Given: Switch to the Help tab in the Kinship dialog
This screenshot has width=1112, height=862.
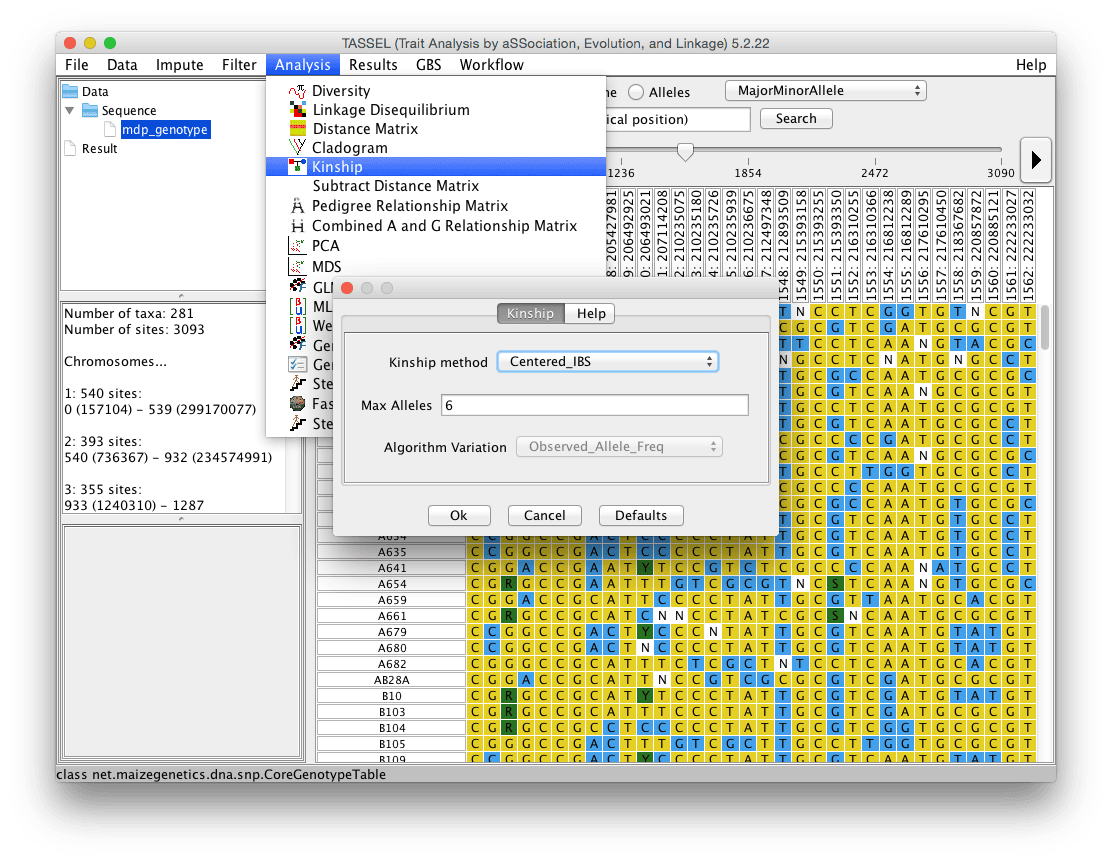Looking at the screenshot, I should point(591,314).
